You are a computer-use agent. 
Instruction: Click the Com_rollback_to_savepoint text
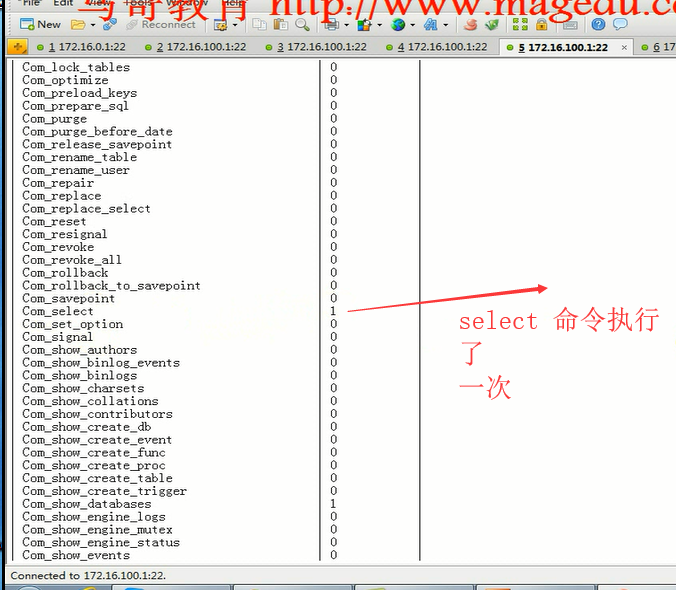111,286
